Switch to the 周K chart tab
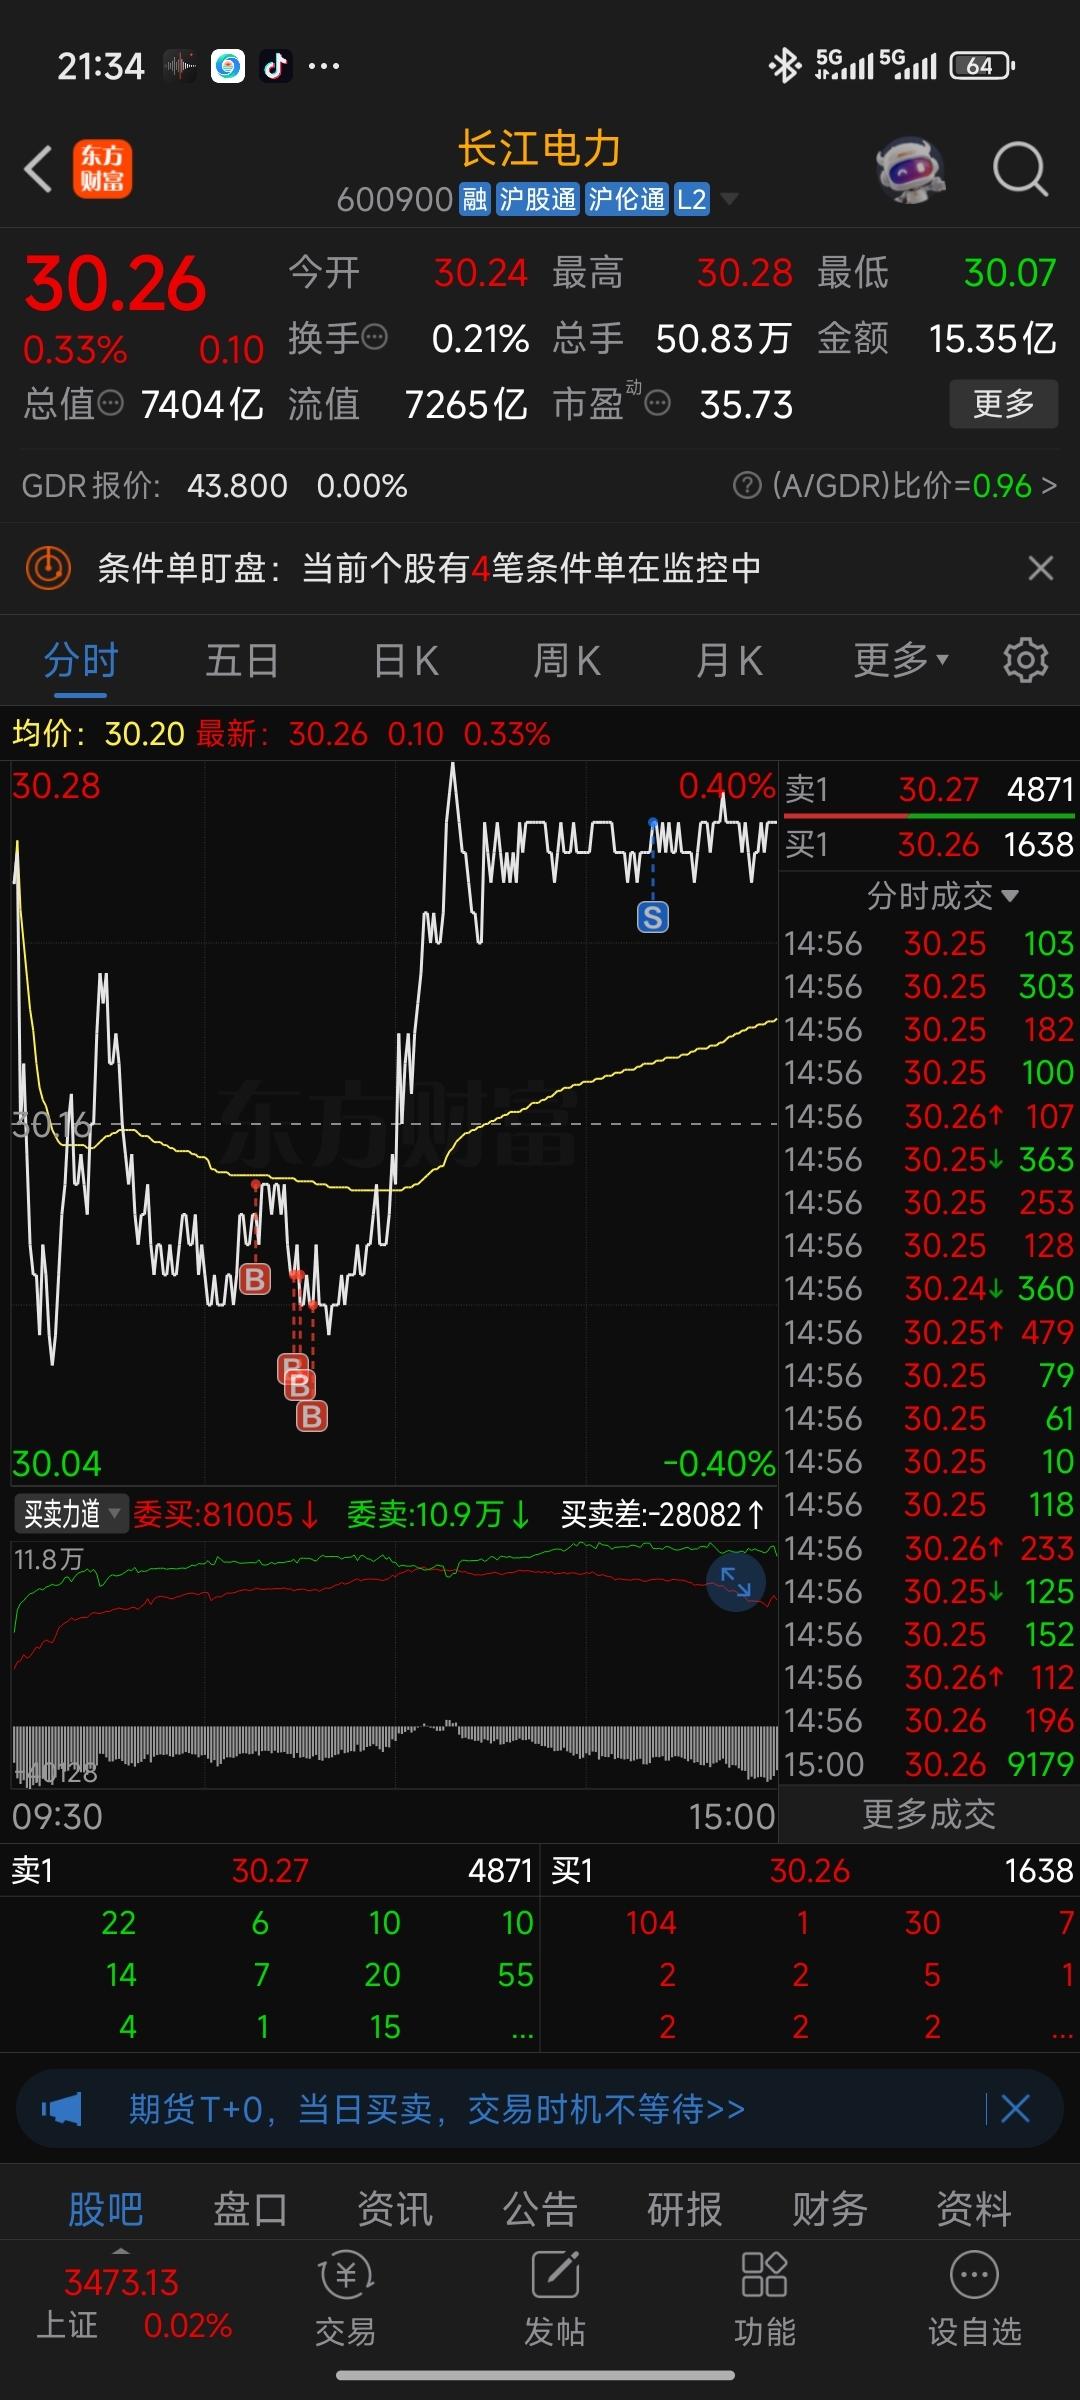1080x2400 pixels. 567,661
